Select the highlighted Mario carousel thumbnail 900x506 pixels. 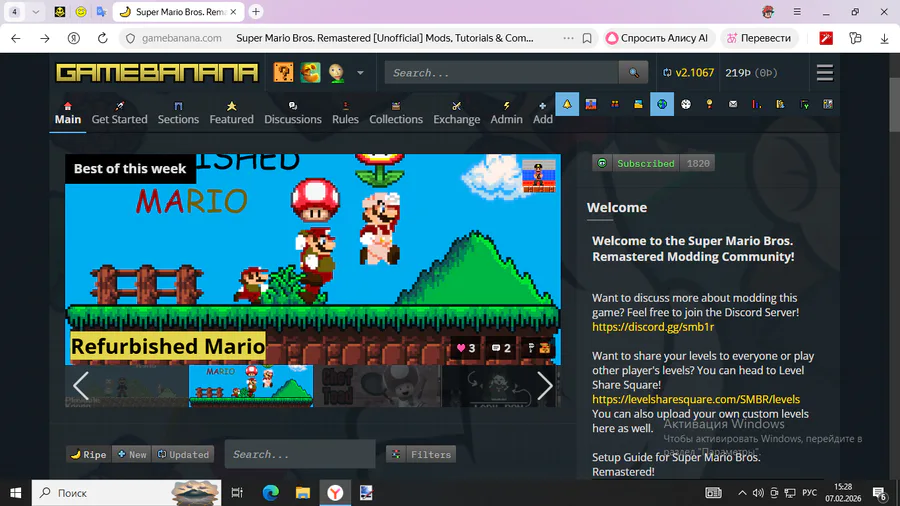tap(251, 386)
